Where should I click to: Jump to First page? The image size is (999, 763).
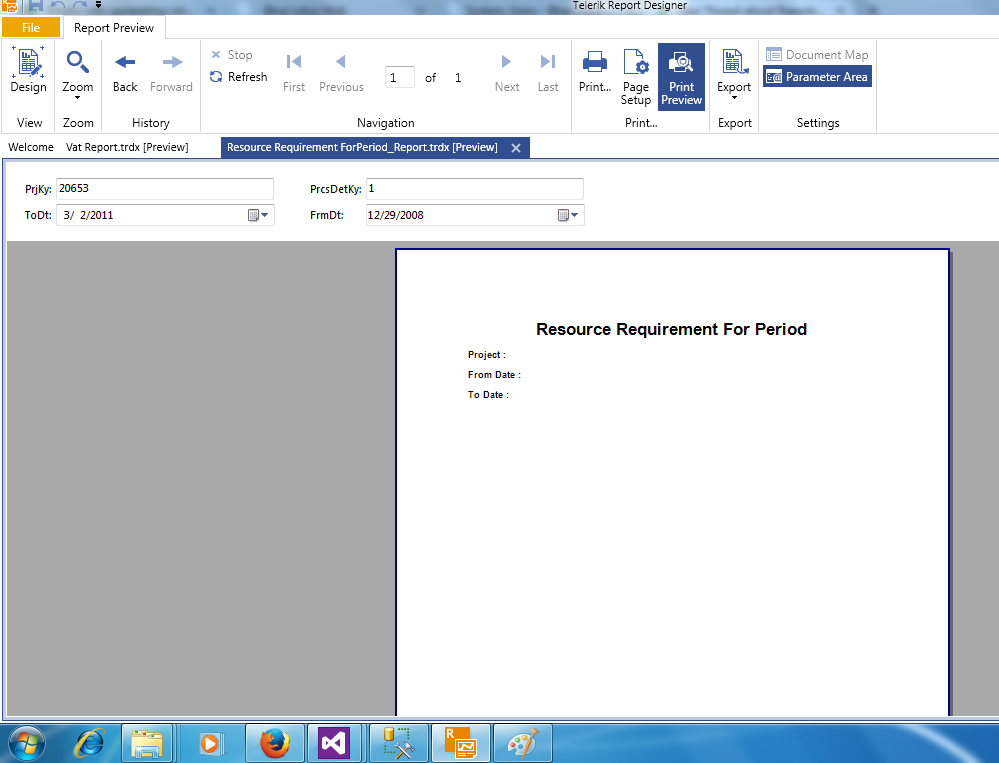click(294, 73)
